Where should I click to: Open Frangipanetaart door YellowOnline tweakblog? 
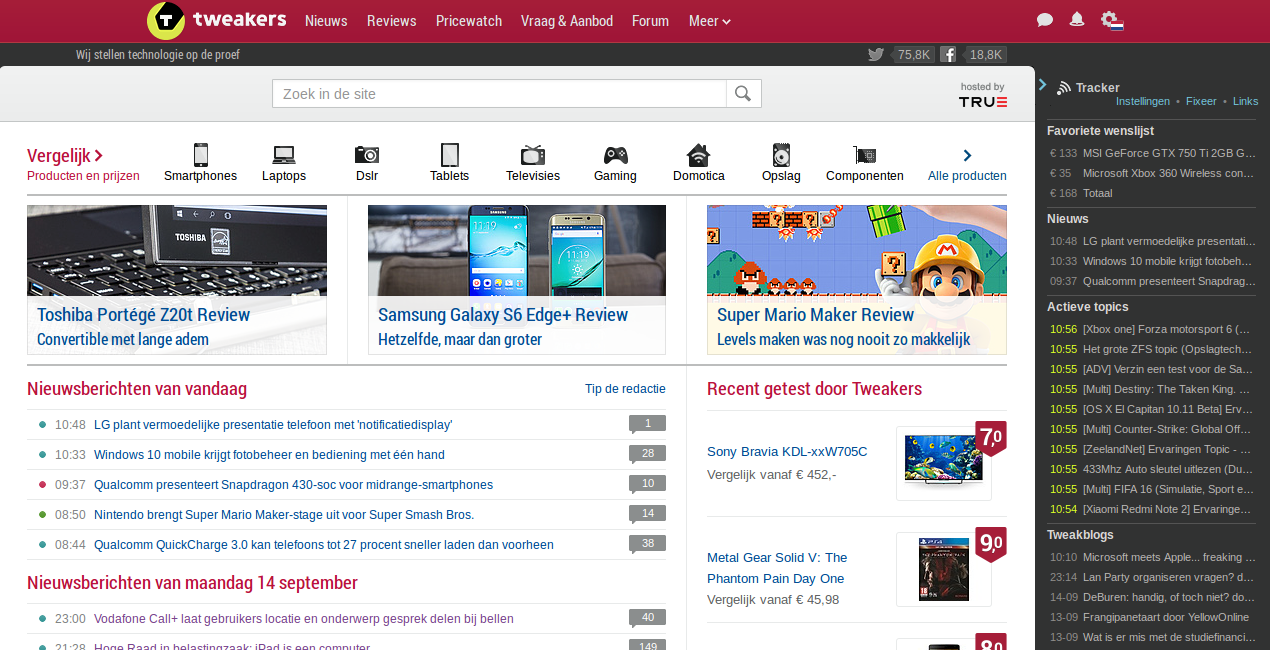coord(1166,617)
